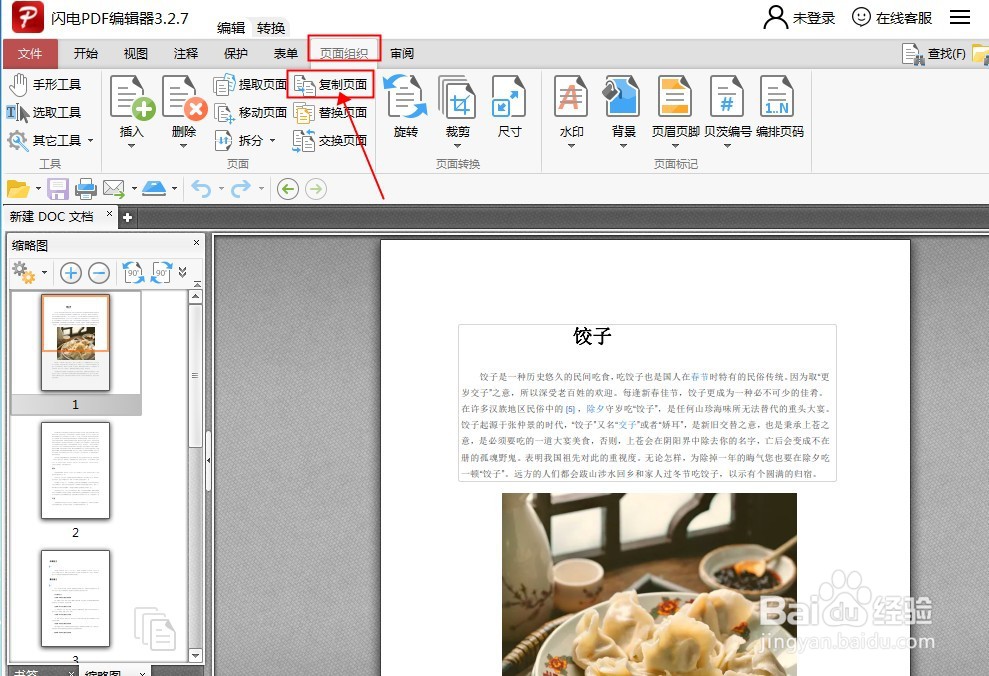Open the File (文件) menu
Image resolution: width=989 pixels, height=676 pixels.
click(x=30, y=54)
